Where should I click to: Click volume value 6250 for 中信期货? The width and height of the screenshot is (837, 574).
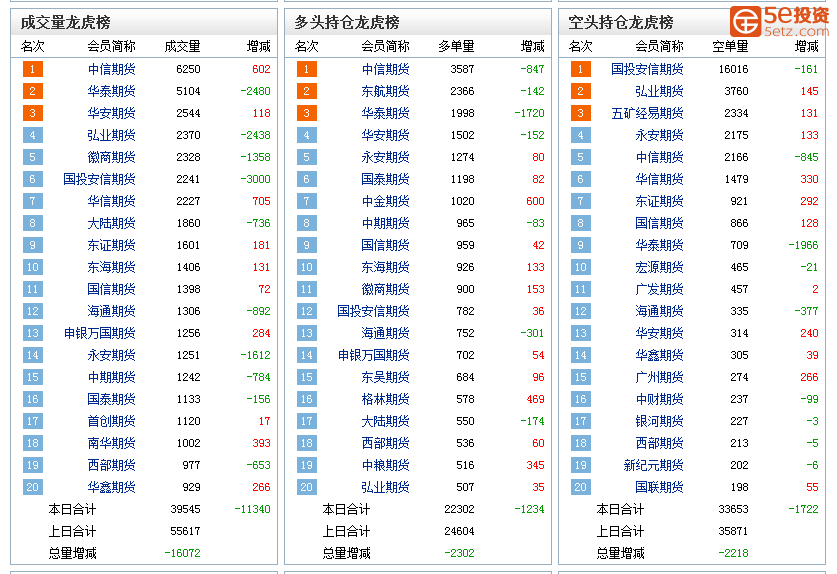(188, 69)
